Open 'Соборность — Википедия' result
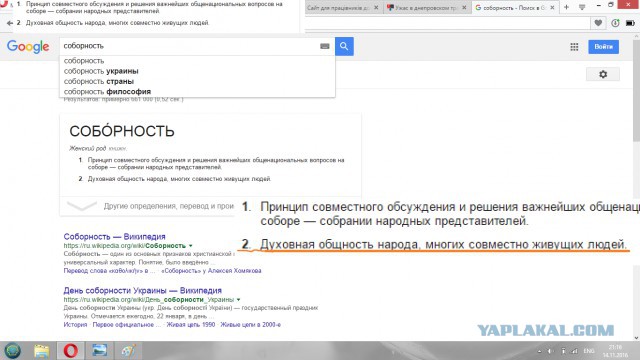 (x=114, y=236)
